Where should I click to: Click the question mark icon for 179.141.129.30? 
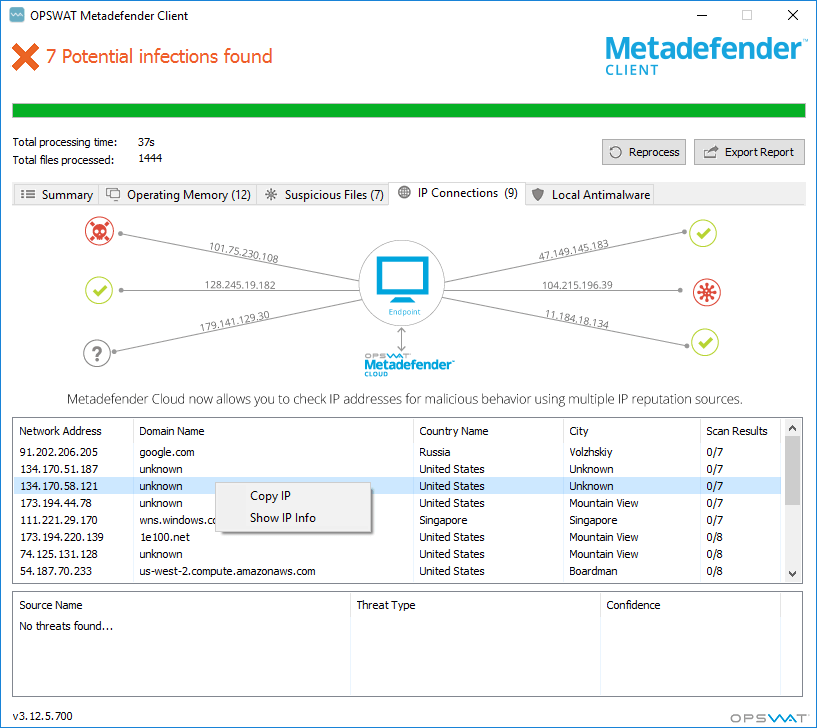97,353
